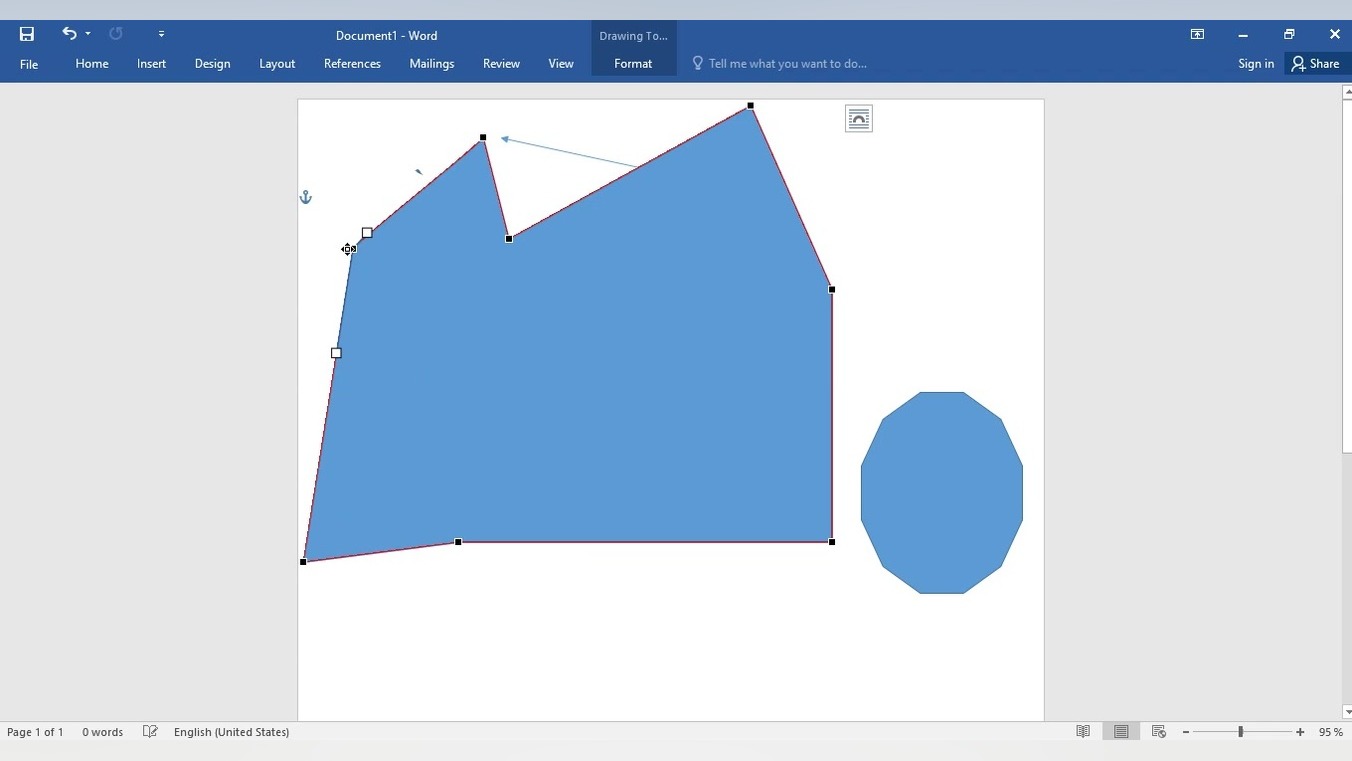The image size is (1352, 761).
Task: Switch to the Home tab
Action: coord(92,64)
